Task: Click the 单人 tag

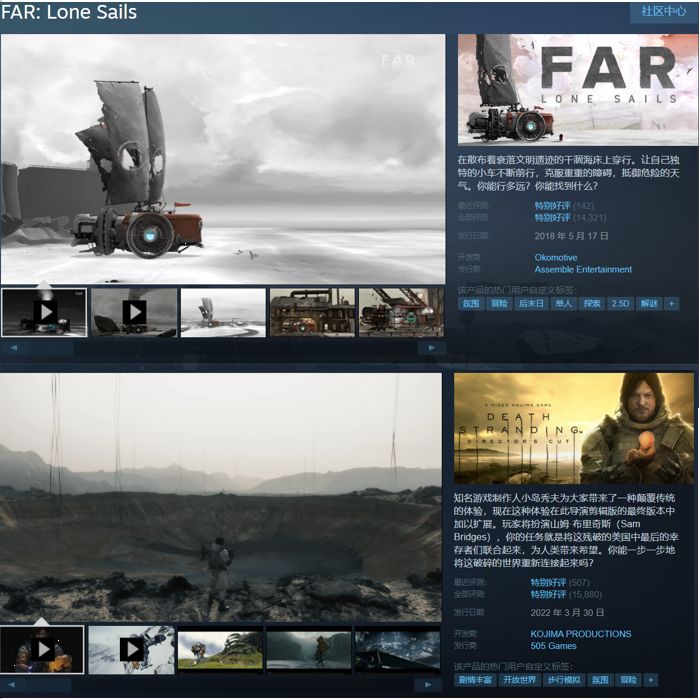Action: click(563, 304)
